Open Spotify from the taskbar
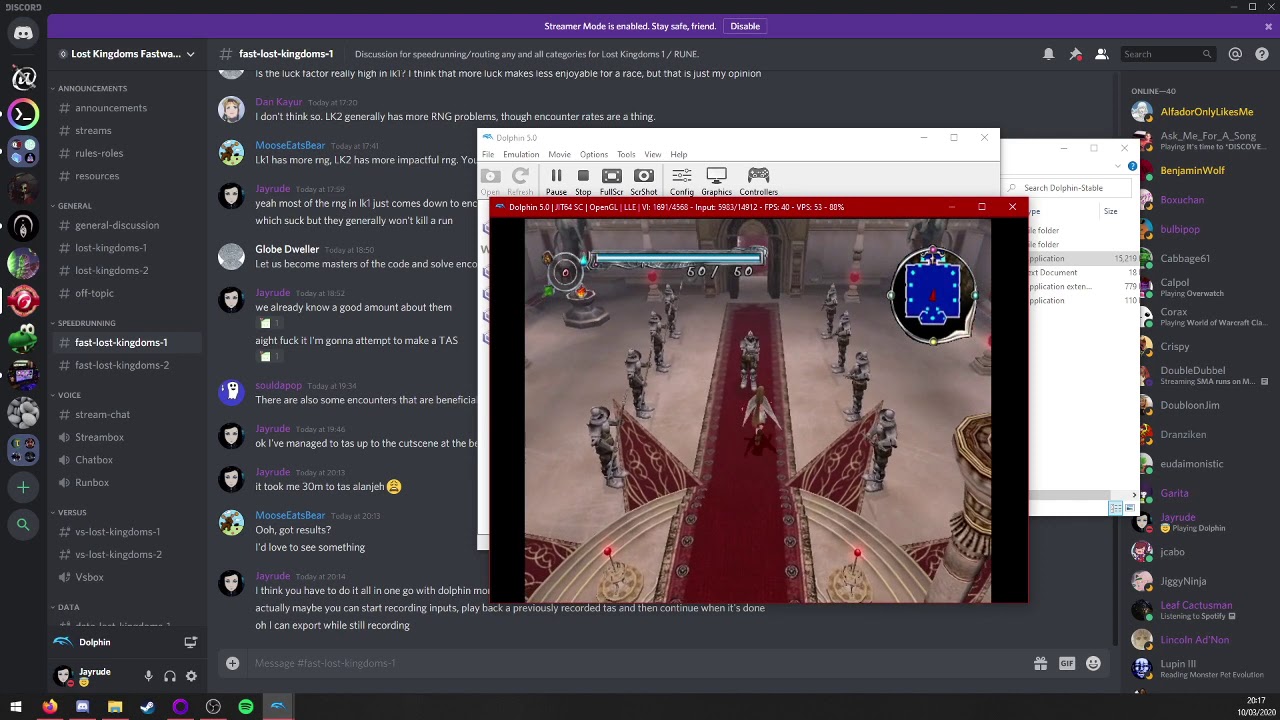This screenshot has width=1280, height=720. point(246,707)
